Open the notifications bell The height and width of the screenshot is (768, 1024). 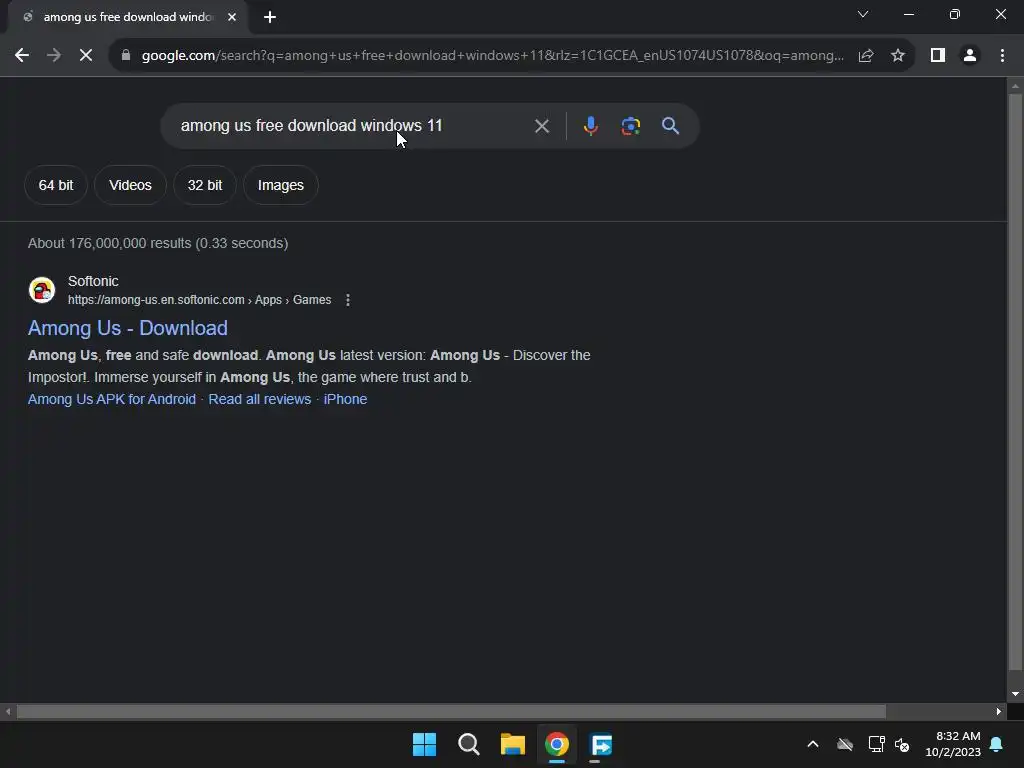coord(997,744)
